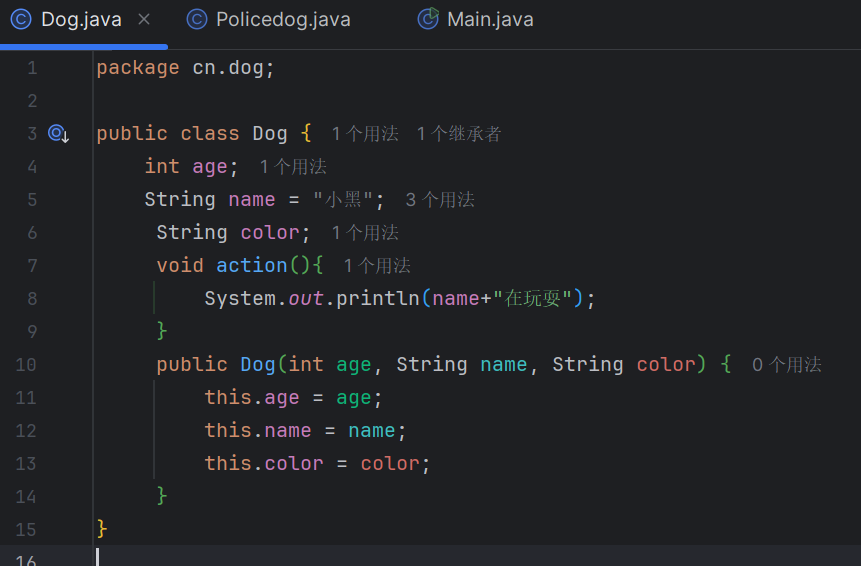Click the runnable class icon on Main.java tab
The image size is (861, 566).
tap(428, 19)
